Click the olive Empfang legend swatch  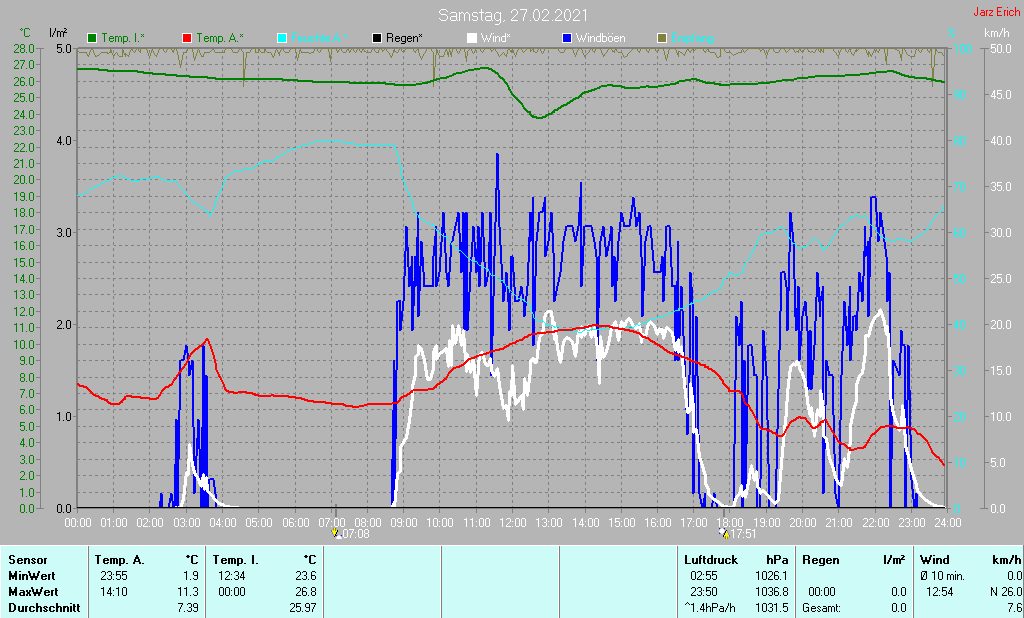662,38
